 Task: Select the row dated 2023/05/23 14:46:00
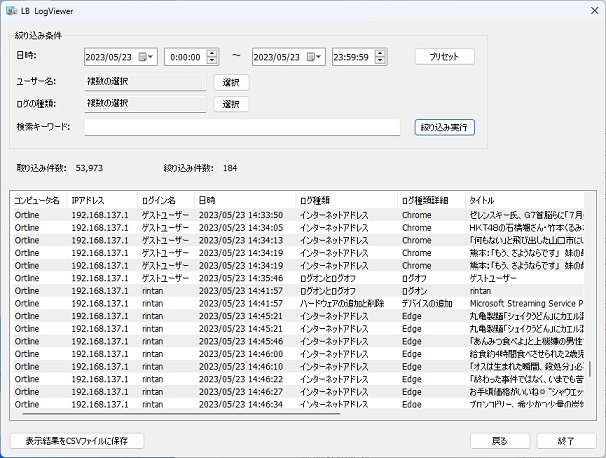[297, 354]
